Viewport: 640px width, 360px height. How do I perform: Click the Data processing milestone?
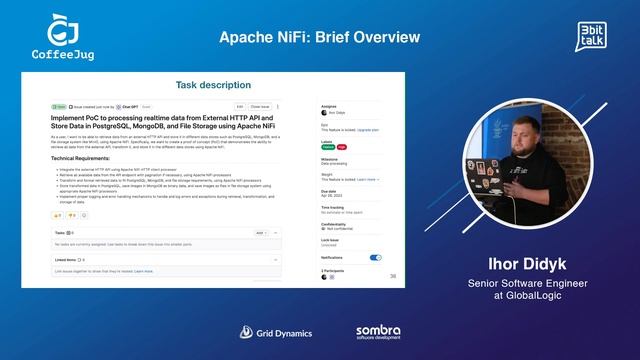pos(334,164)
